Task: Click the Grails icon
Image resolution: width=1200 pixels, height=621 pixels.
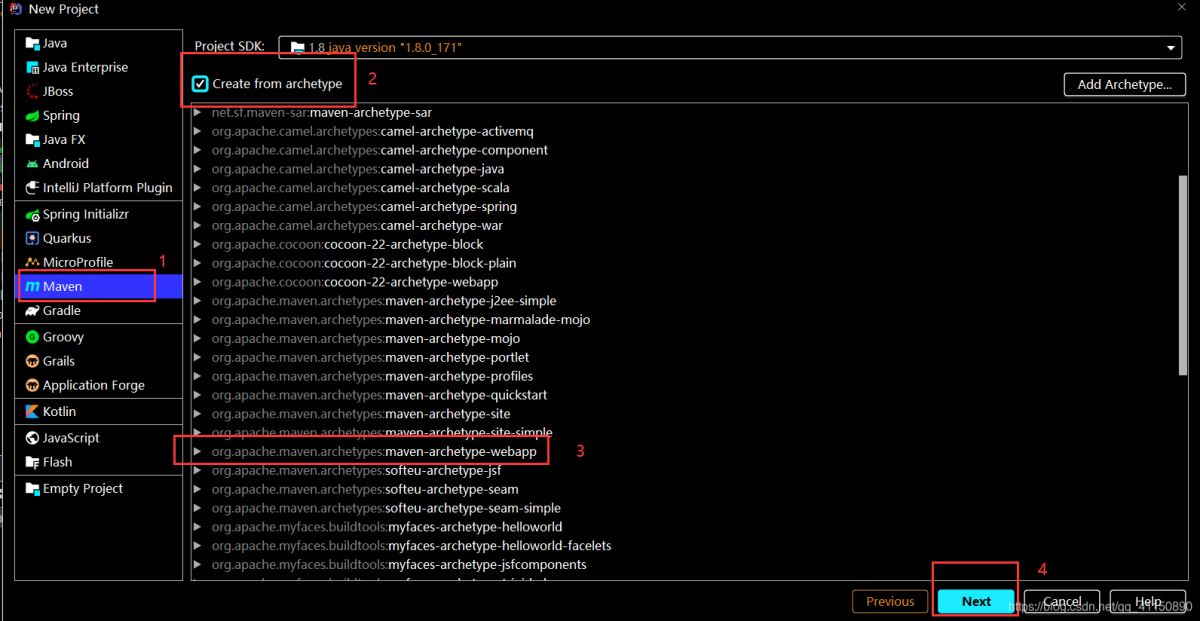Action: 32,361
